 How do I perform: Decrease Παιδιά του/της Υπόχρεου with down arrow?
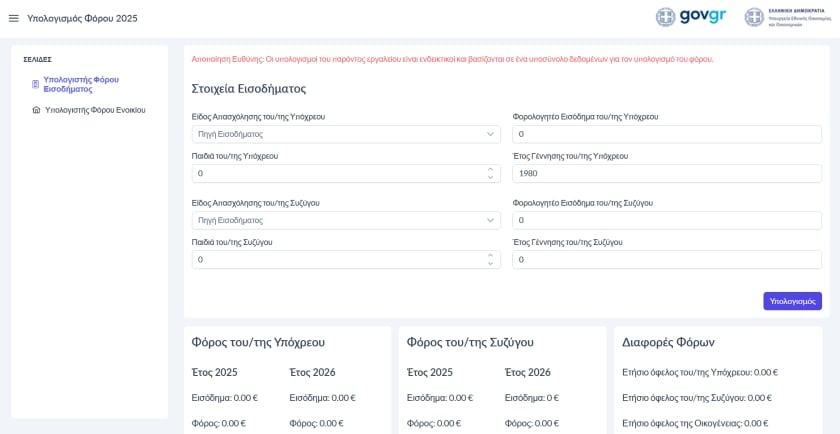(490, 178)
